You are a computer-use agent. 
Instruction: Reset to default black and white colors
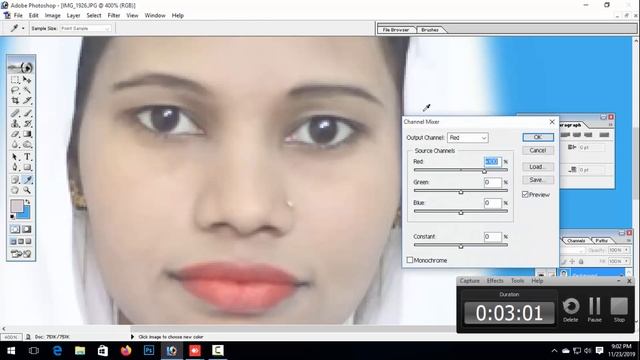[13, 216]
